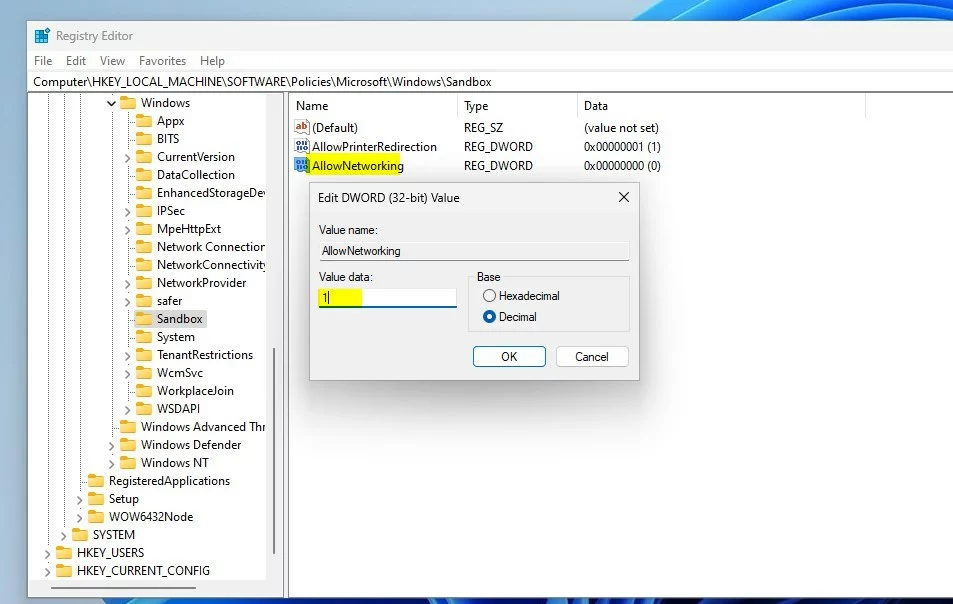This screenshot has height=604, width=953.
Task: Select the NetworkProvider folder icon
Action: (x=144, y=283)
